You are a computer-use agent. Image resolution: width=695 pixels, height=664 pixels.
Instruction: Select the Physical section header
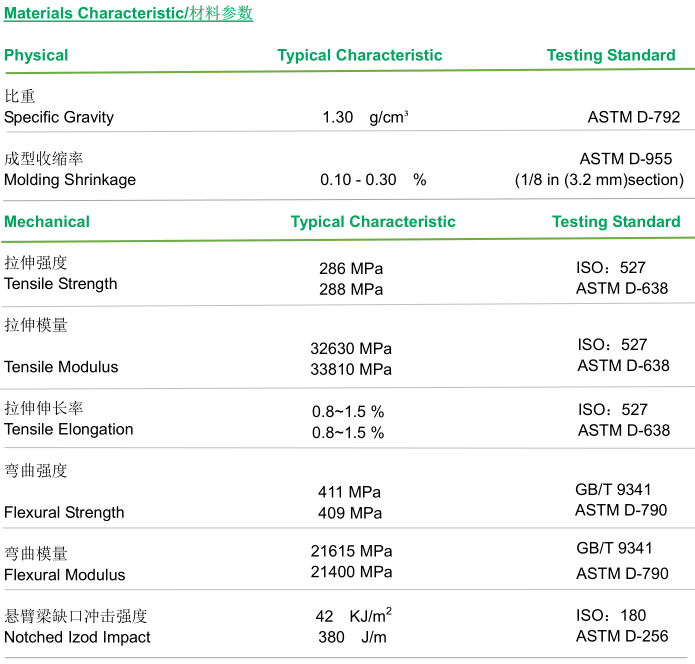click(x=36, y=55)
